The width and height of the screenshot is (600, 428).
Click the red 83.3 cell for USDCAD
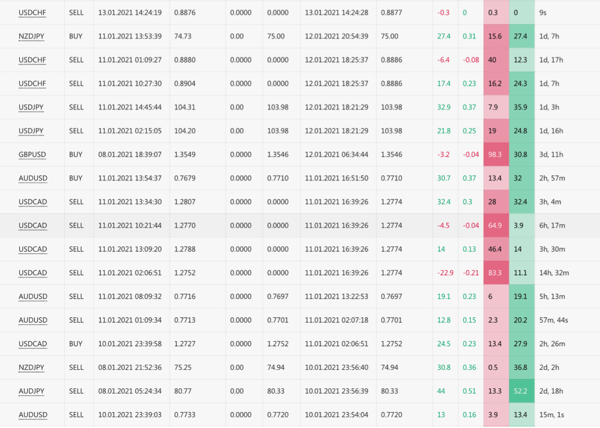coord(494,272)
